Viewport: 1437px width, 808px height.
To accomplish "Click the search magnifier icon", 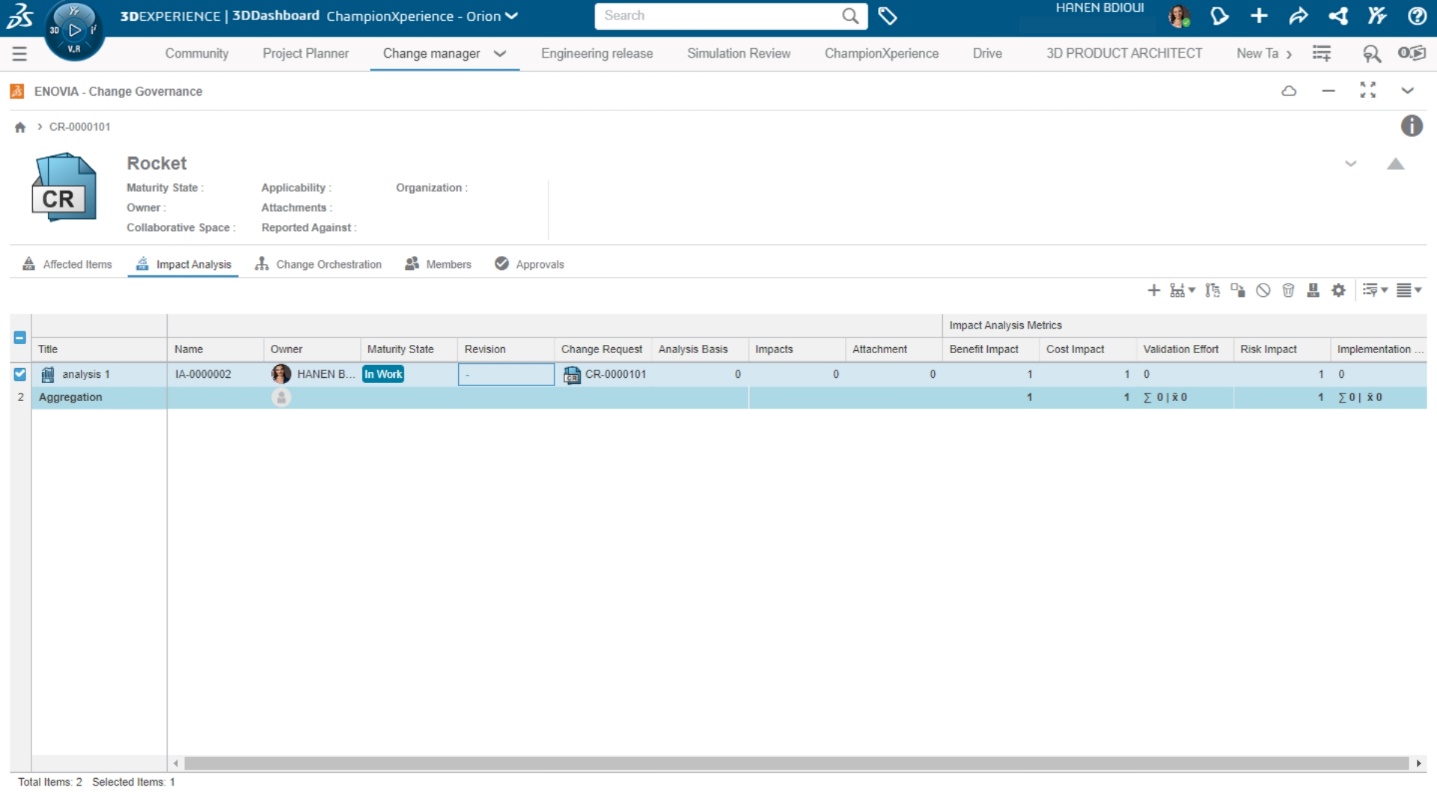I will pos(850,16).
